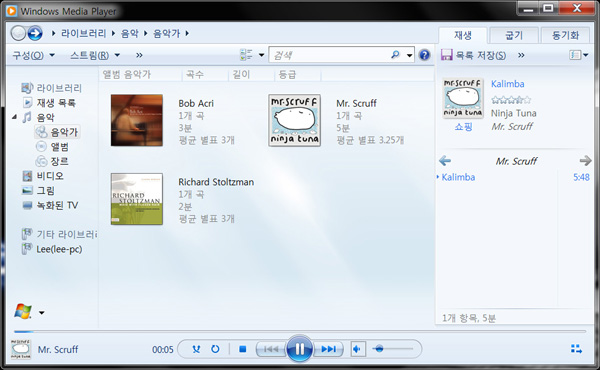Switch to the 굽기 burn tab

coord(514,36)
